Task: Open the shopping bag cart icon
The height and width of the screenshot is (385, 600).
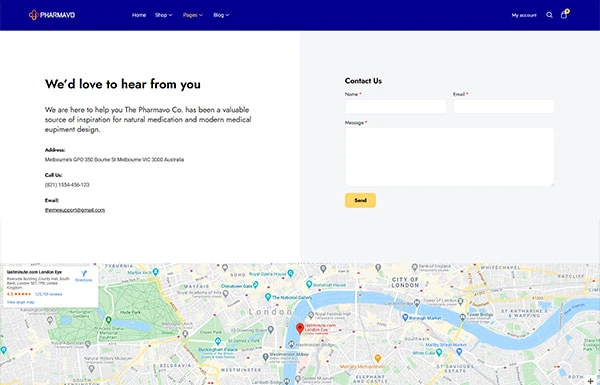Action: tap(564, 15)
